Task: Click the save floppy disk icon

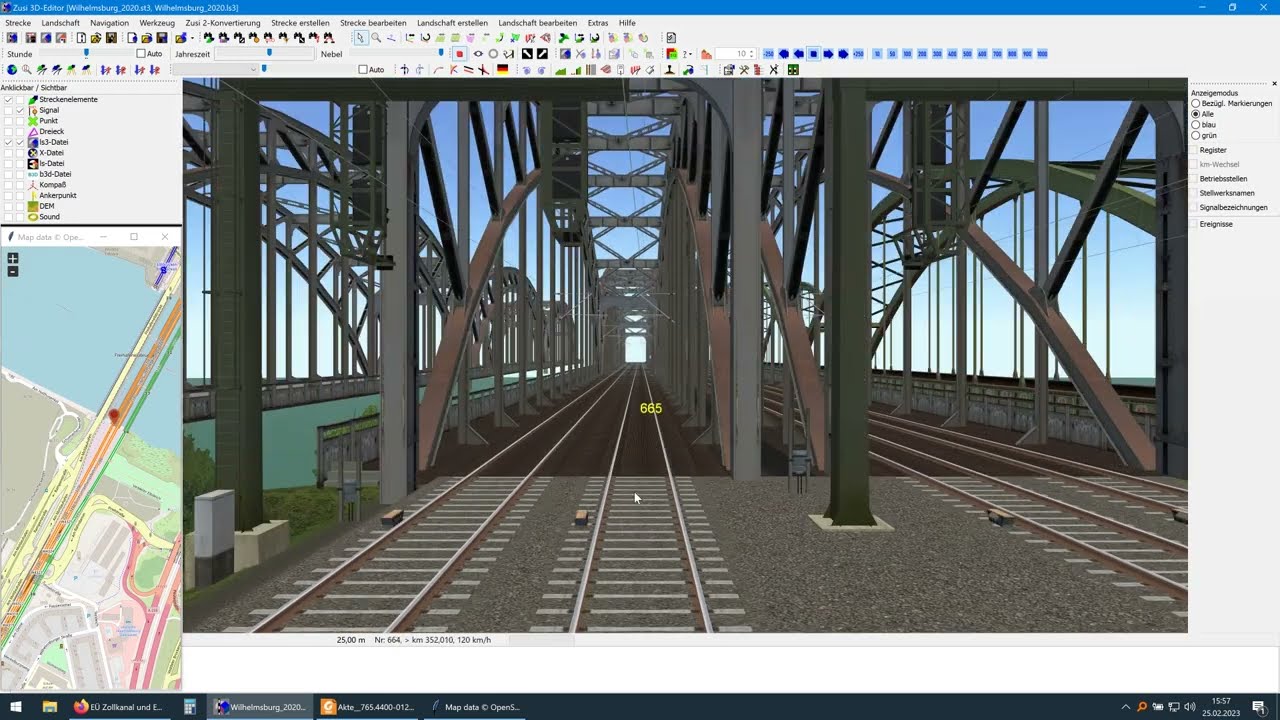Action: (161, 38)
